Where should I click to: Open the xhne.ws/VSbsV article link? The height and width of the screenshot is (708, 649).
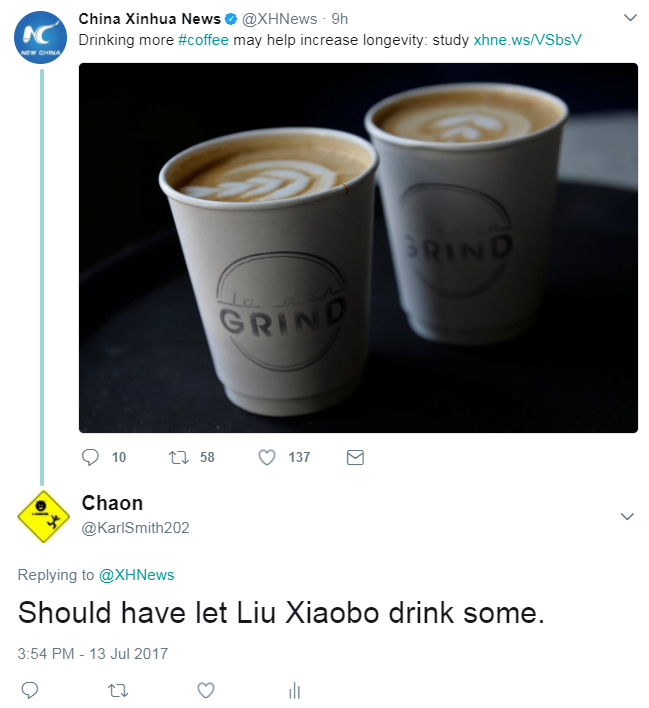pos(527,40)
